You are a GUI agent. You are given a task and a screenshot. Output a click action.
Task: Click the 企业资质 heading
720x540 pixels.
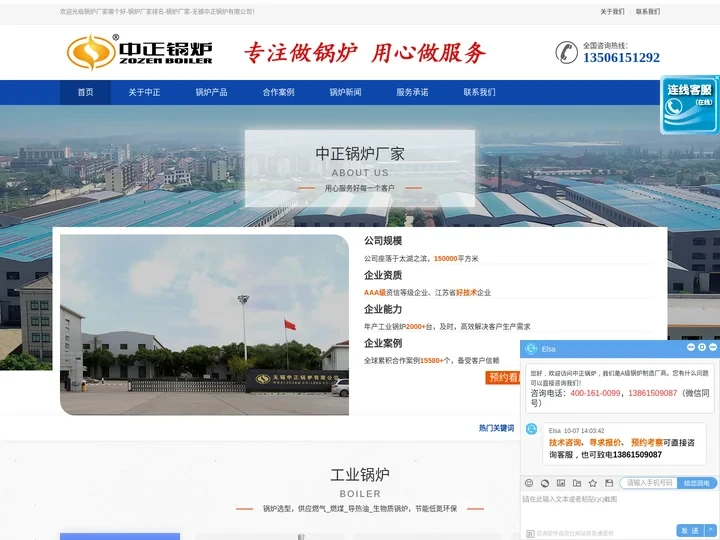point(383,275)
